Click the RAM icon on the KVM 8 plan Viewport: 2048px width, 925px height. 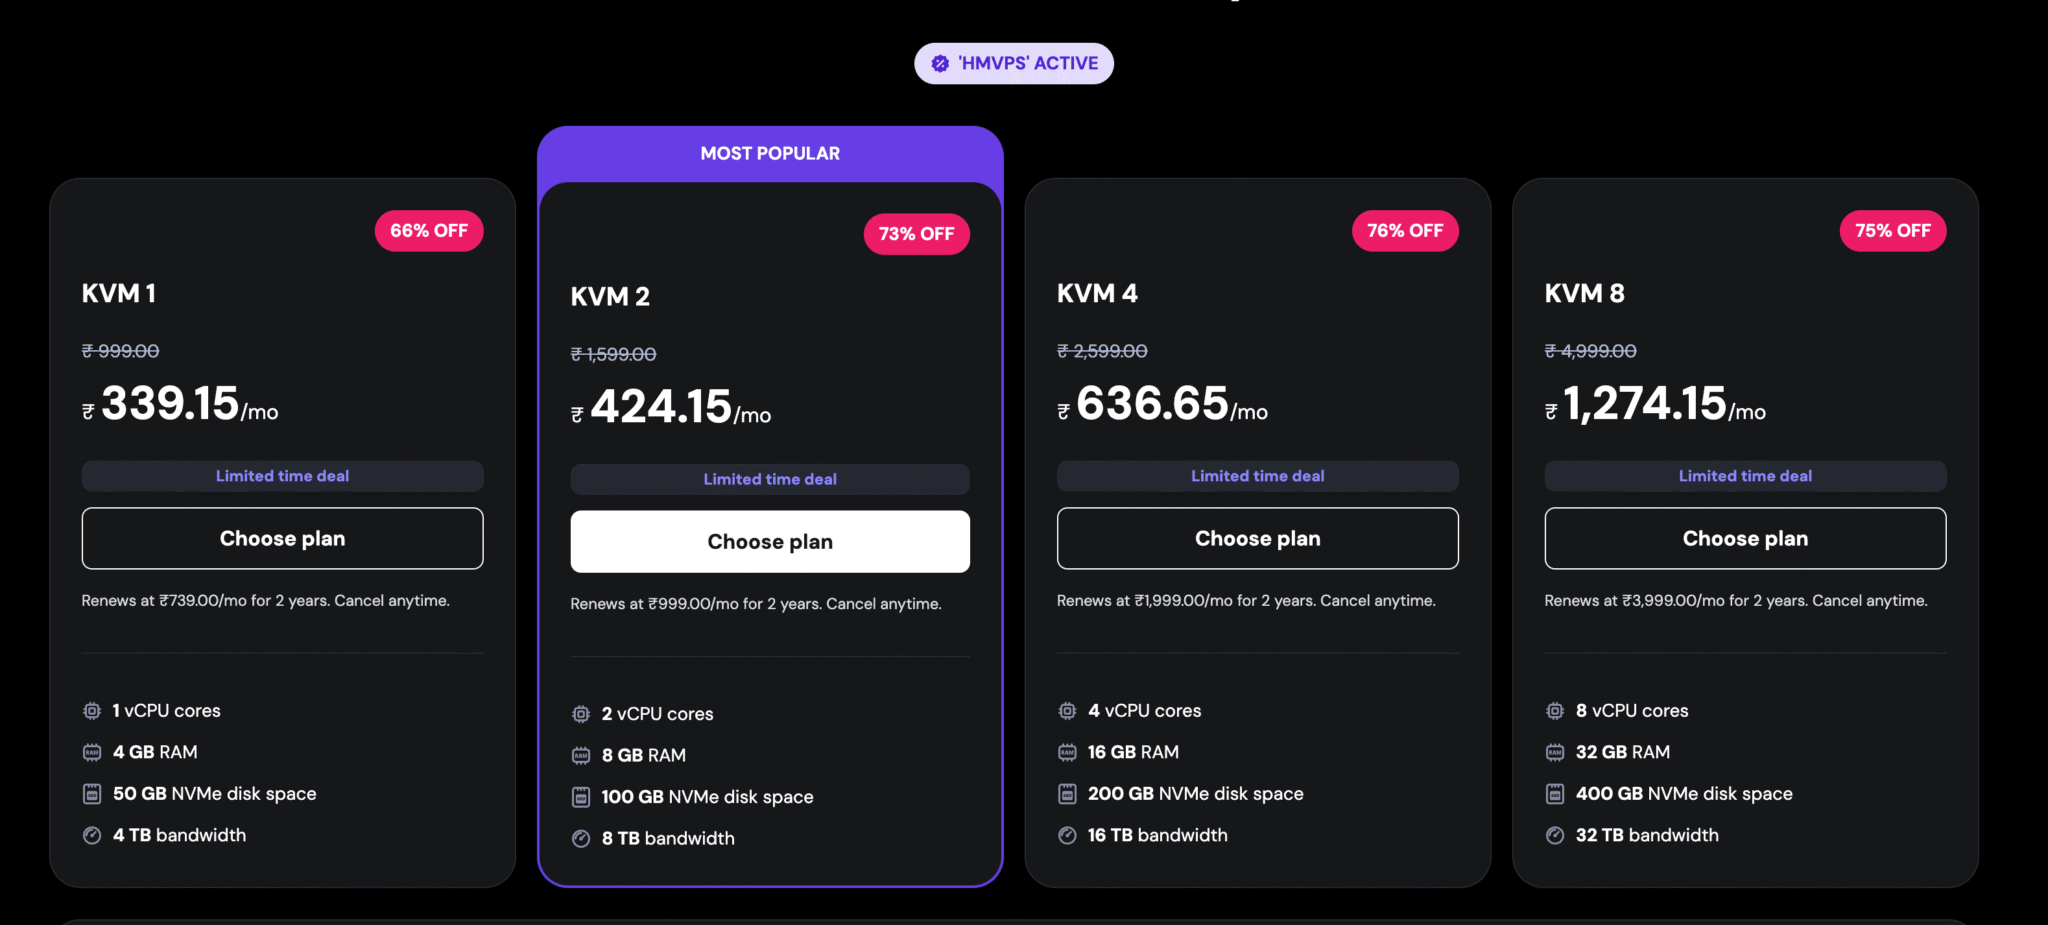tap(1554, 751)
